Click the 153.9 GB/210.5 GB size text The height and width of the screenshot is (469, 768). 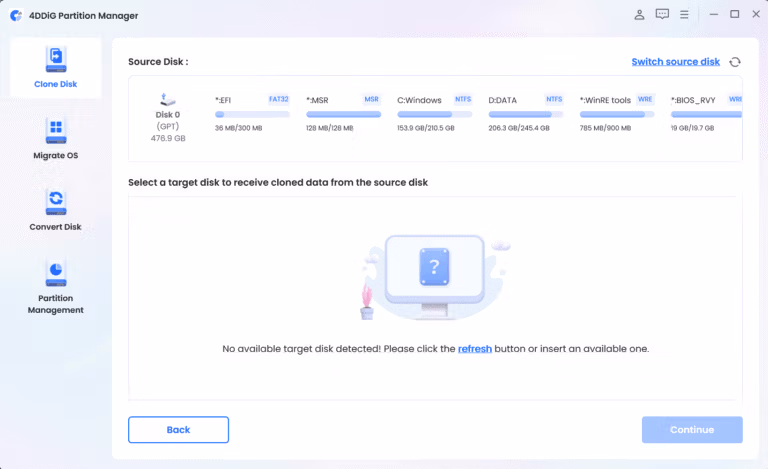426,128
